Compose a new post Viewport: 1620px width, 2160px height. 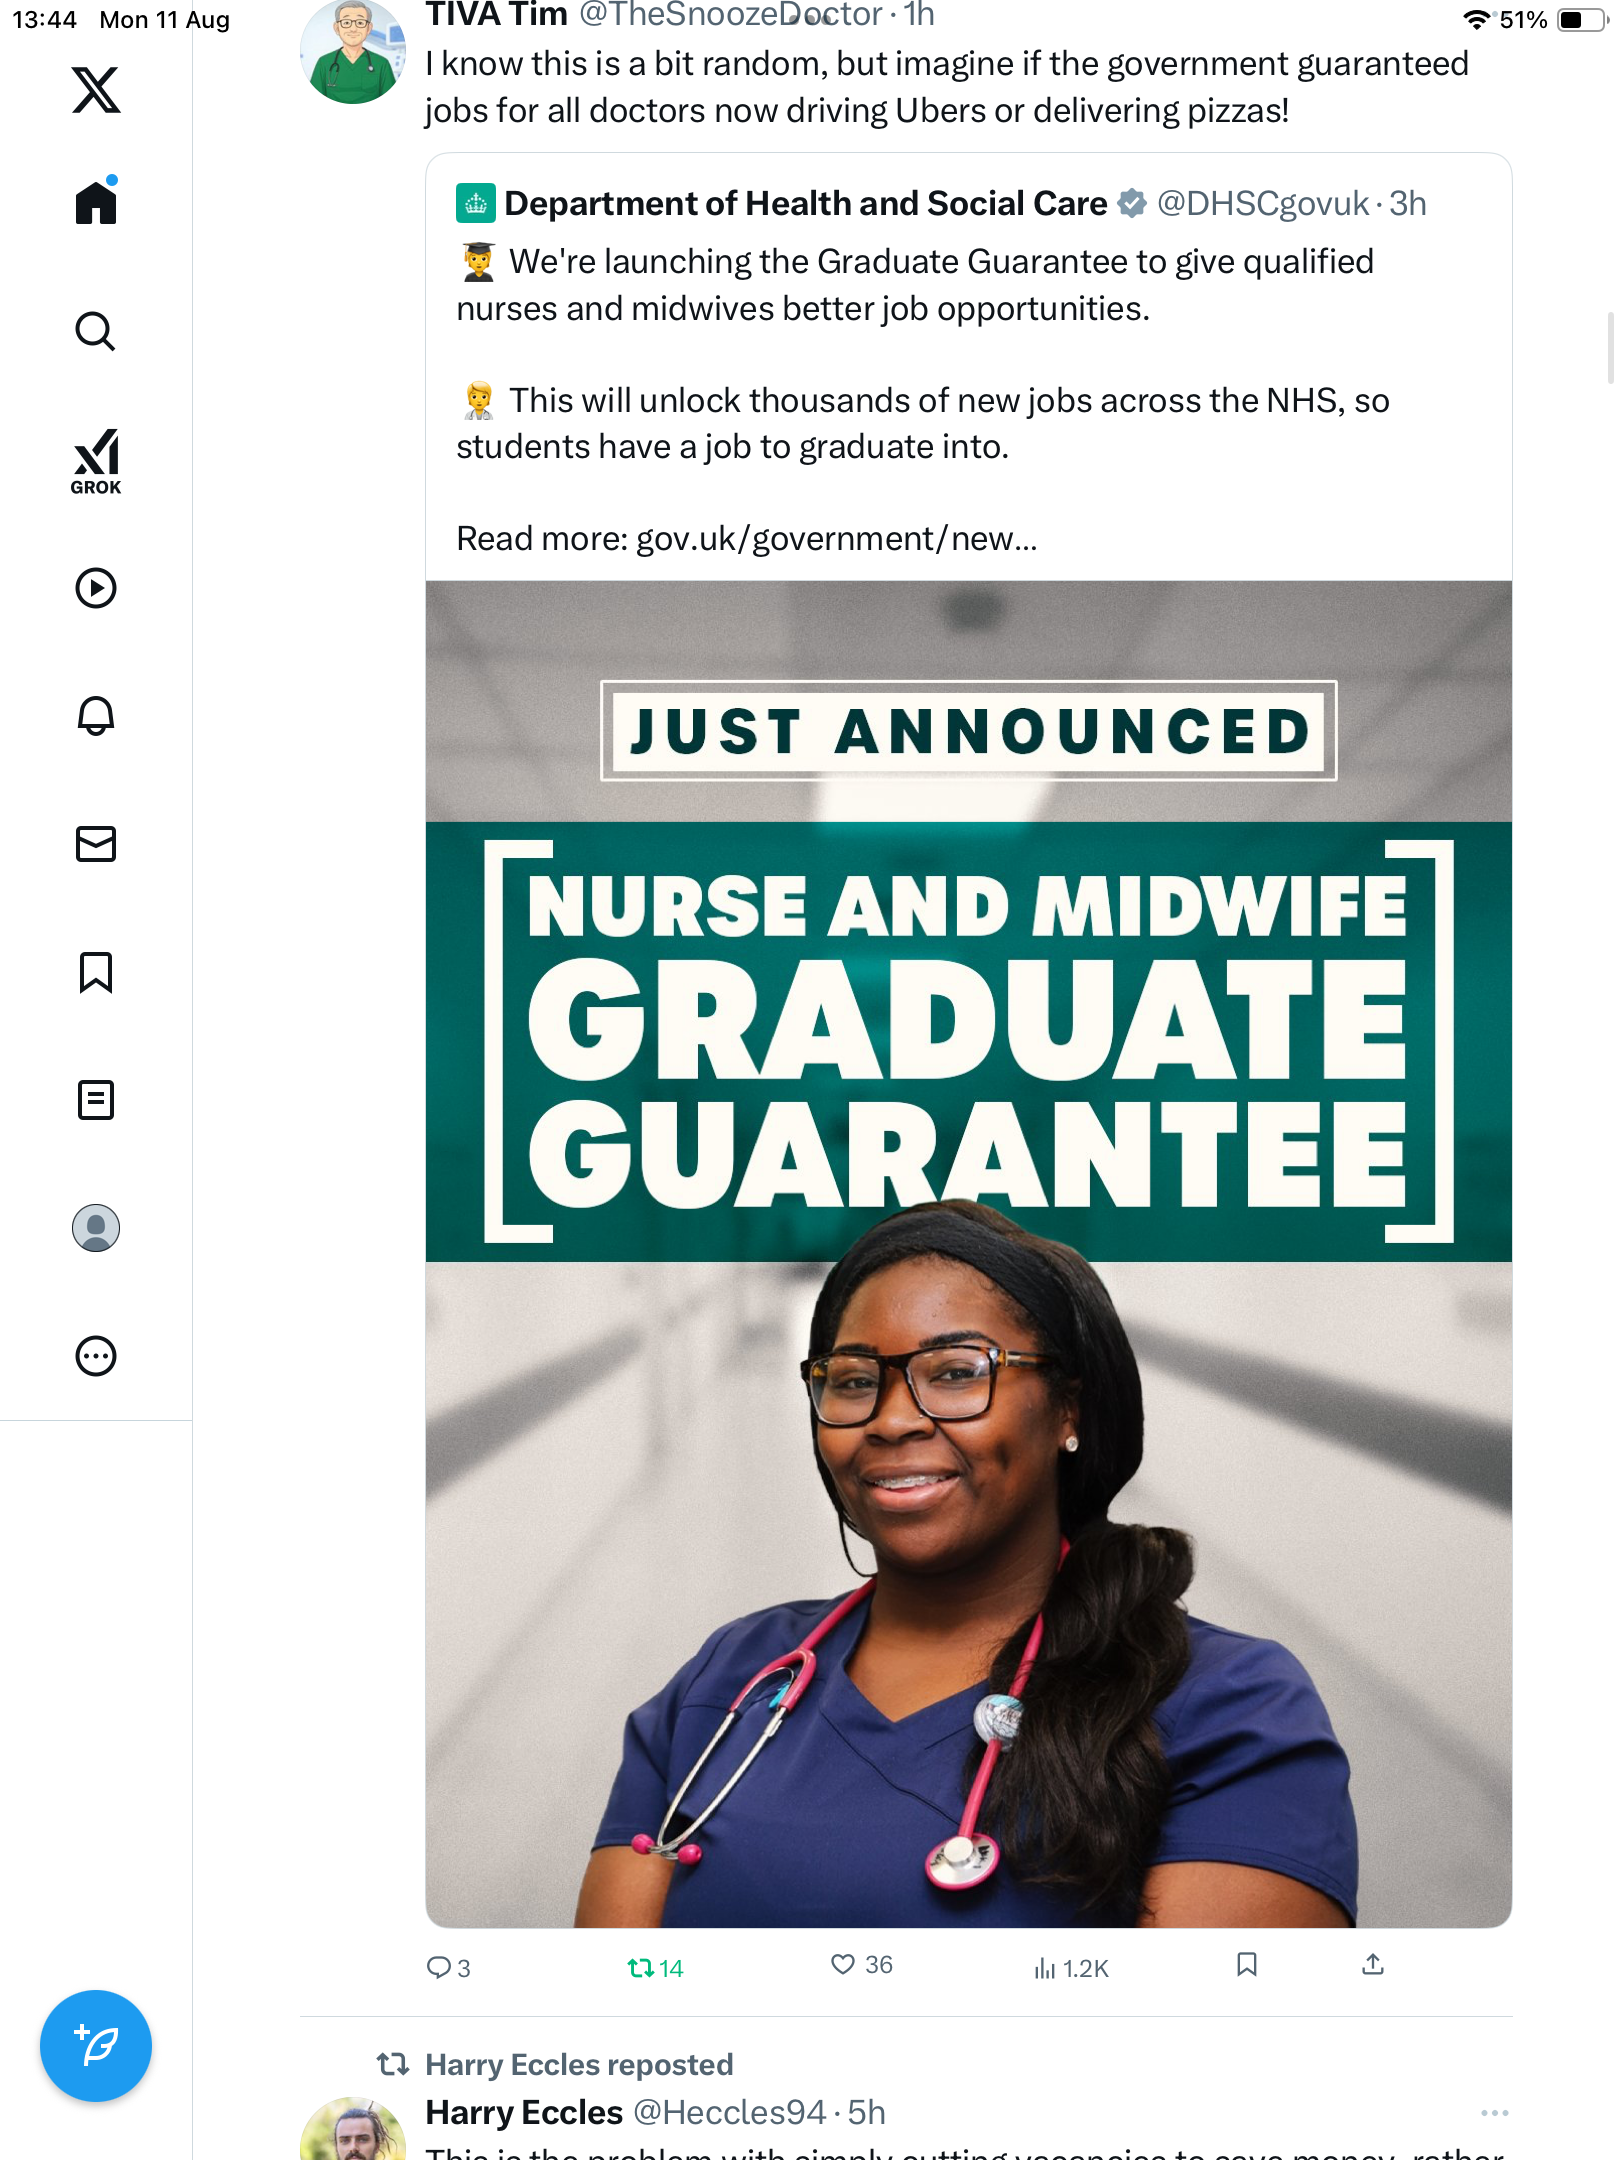click(96, 2046)
